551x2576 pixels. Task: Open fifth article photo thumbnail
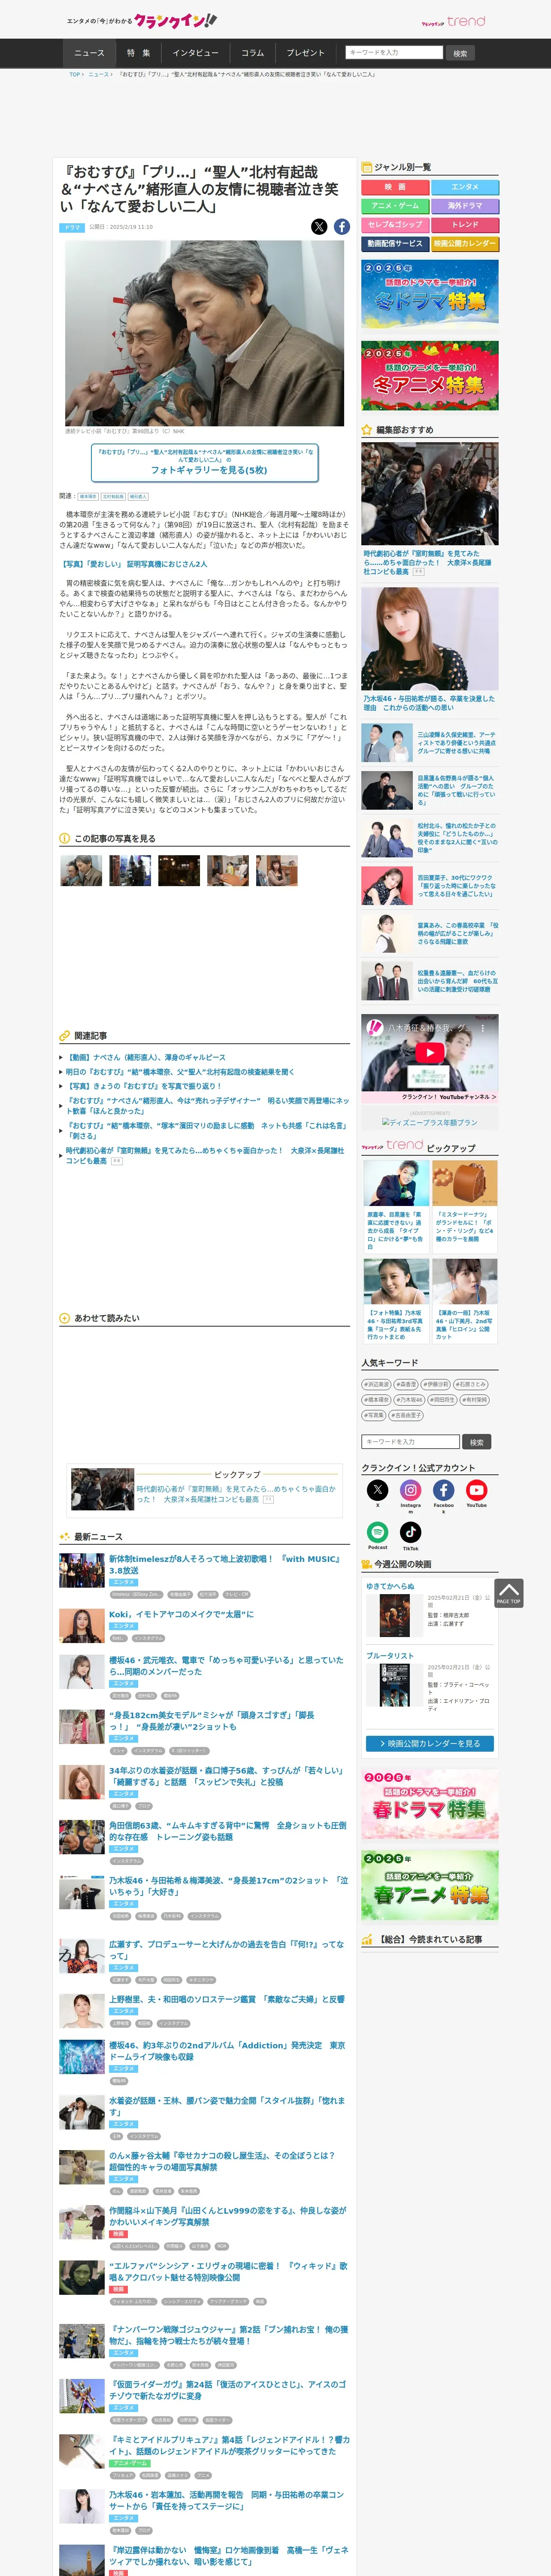pos(277,870)
